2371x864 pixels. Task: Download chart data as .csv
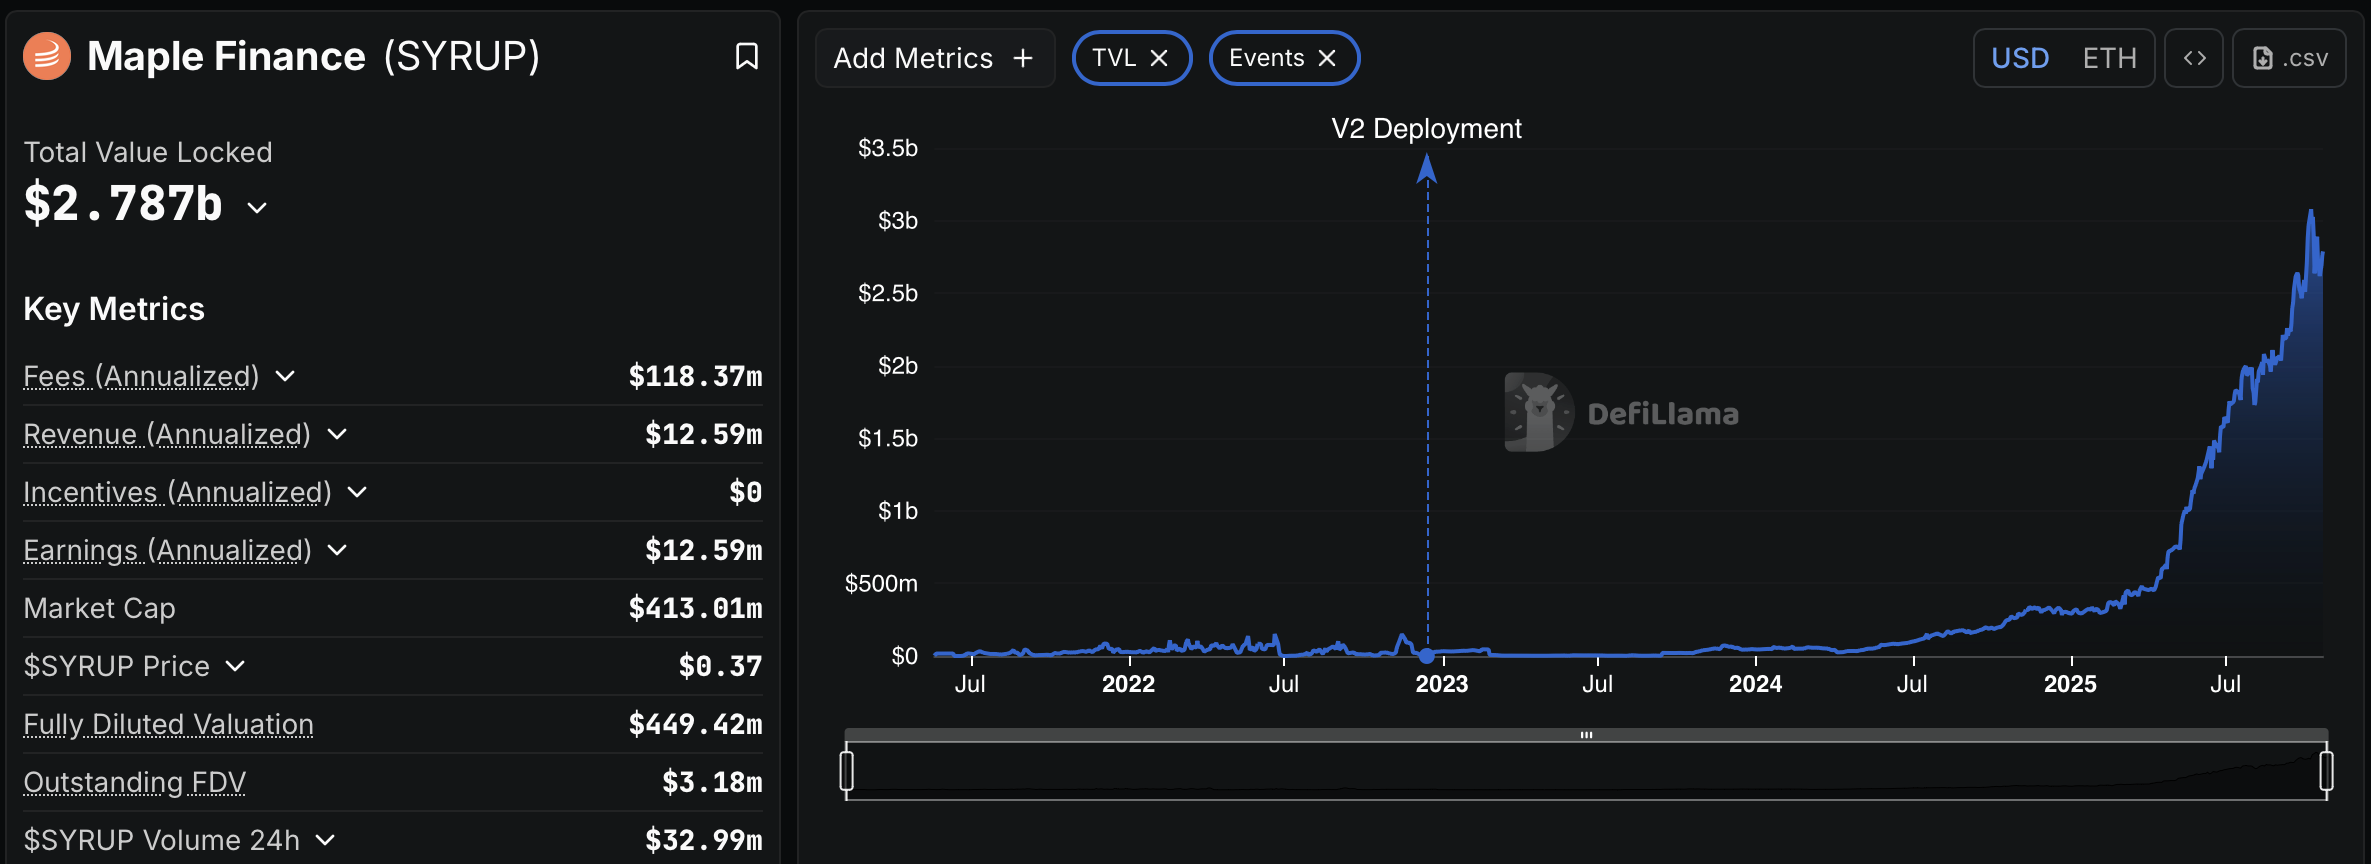pyautogui.click(x=2289, y=58)
